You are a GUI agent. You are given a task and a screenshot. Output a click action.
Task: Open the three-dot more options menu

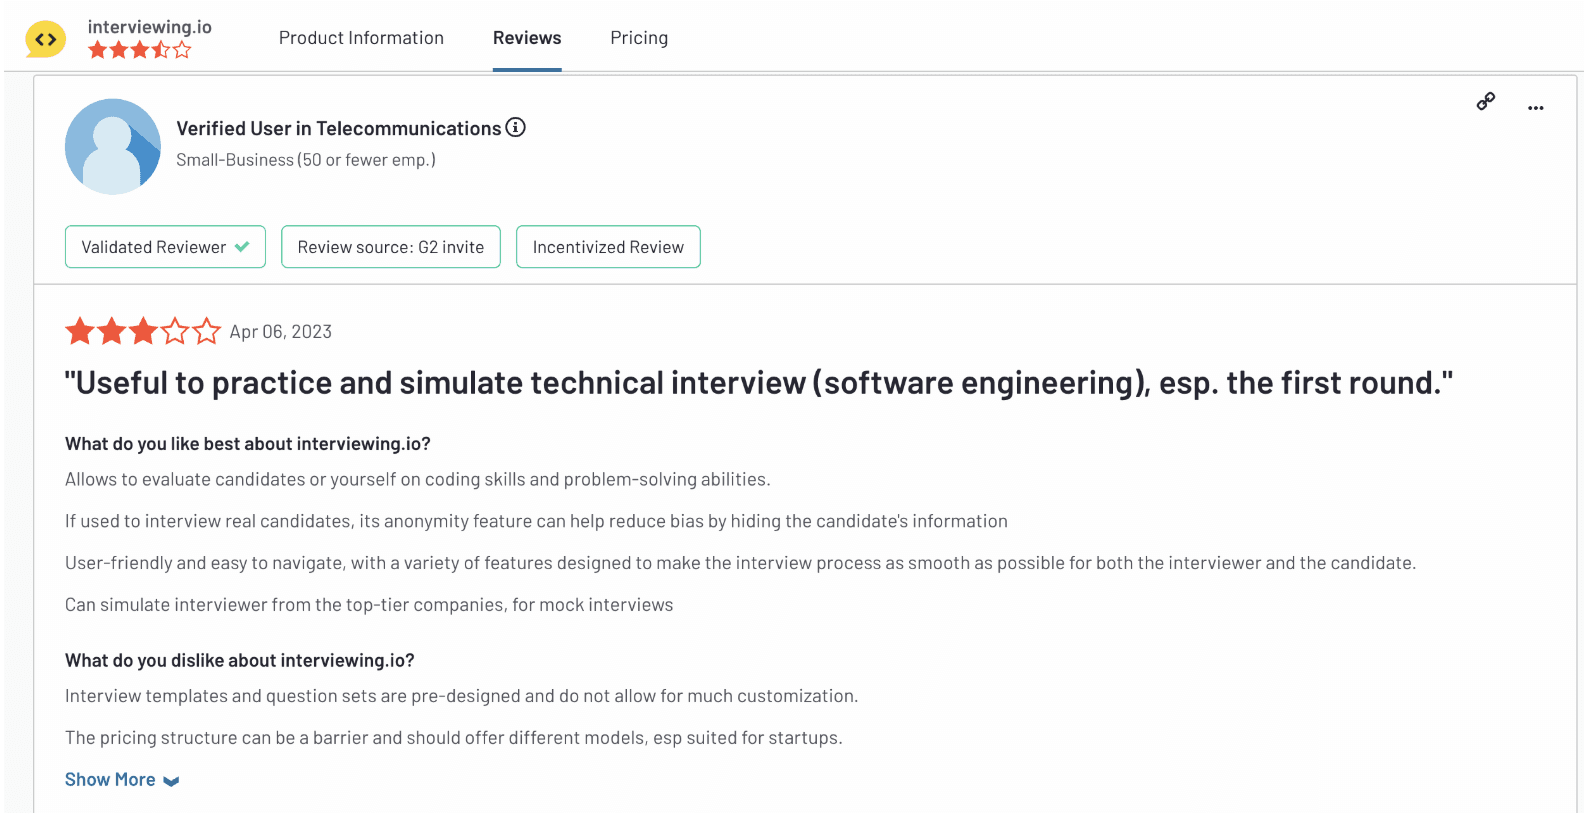(x=1536, y=108)
